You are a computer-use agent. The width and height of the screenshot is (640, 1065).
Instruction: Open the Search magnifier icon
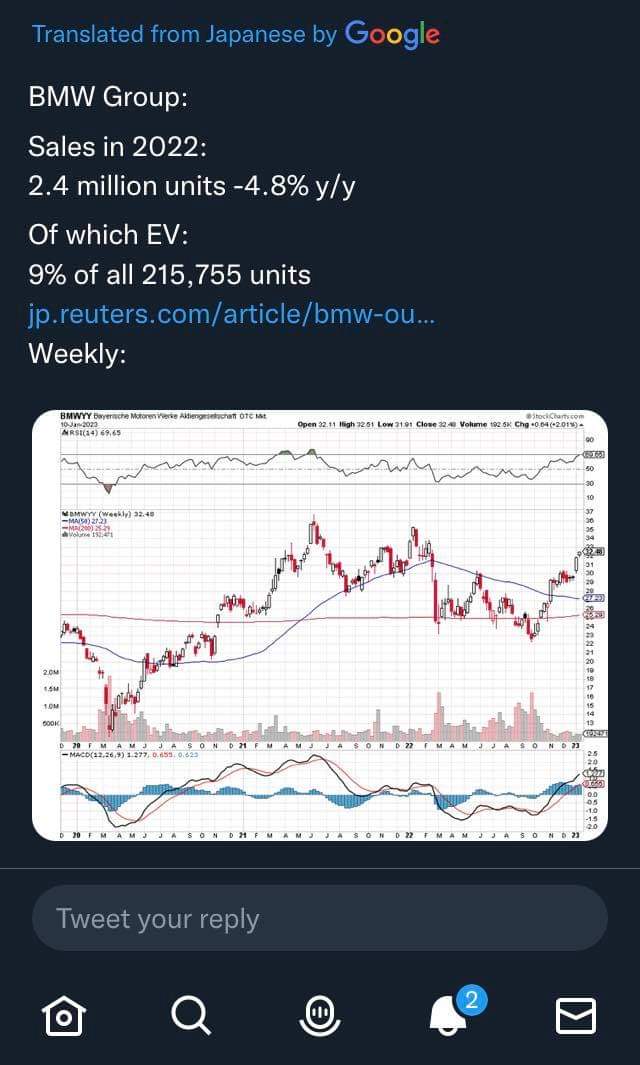[191, 1016]
